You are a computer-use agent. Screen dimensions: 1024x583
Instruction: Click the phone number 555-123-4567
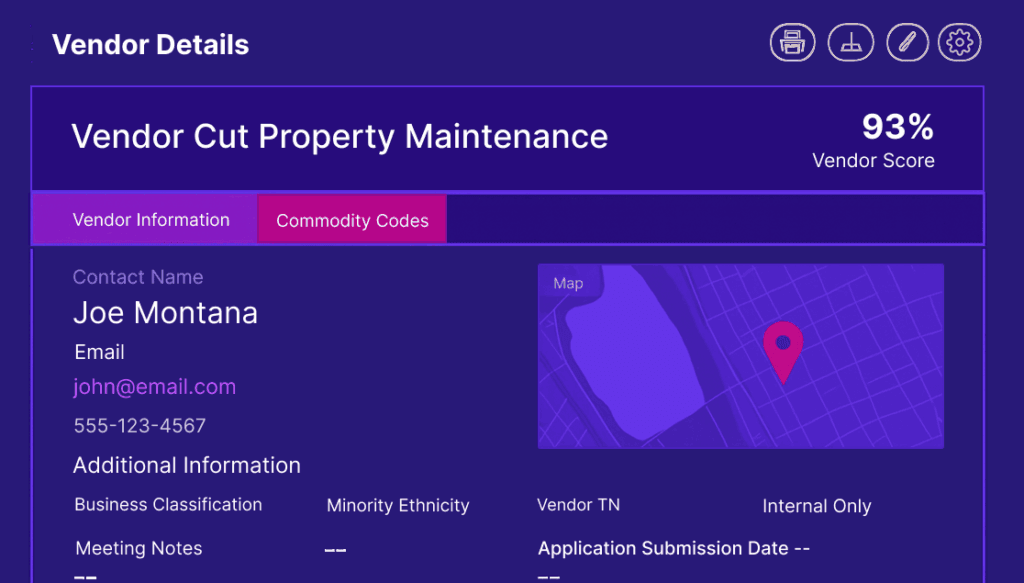pos(139,426)
